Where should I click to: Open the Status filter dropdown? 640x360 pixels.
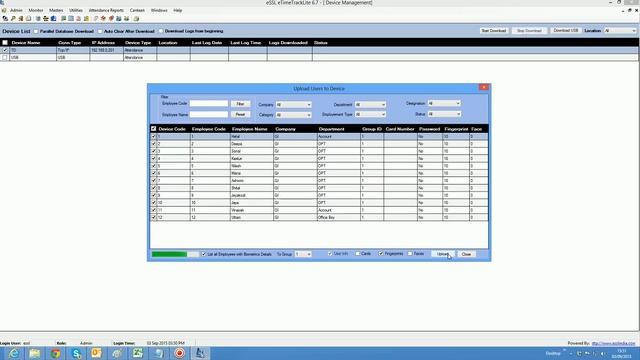click(x=444, y=114)
